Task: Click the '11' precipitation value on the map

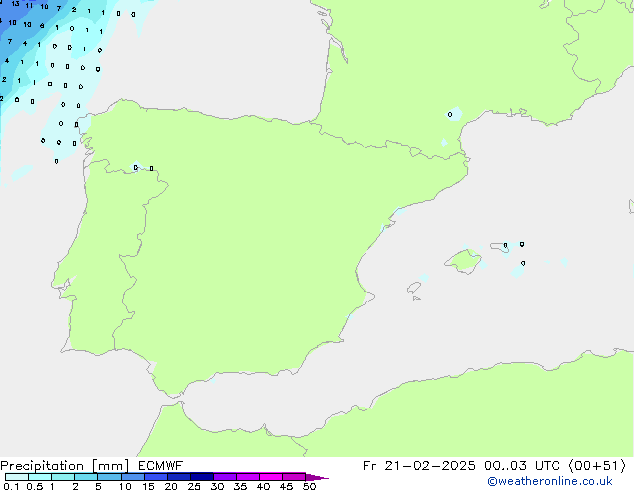Action: tap(29, 6)
